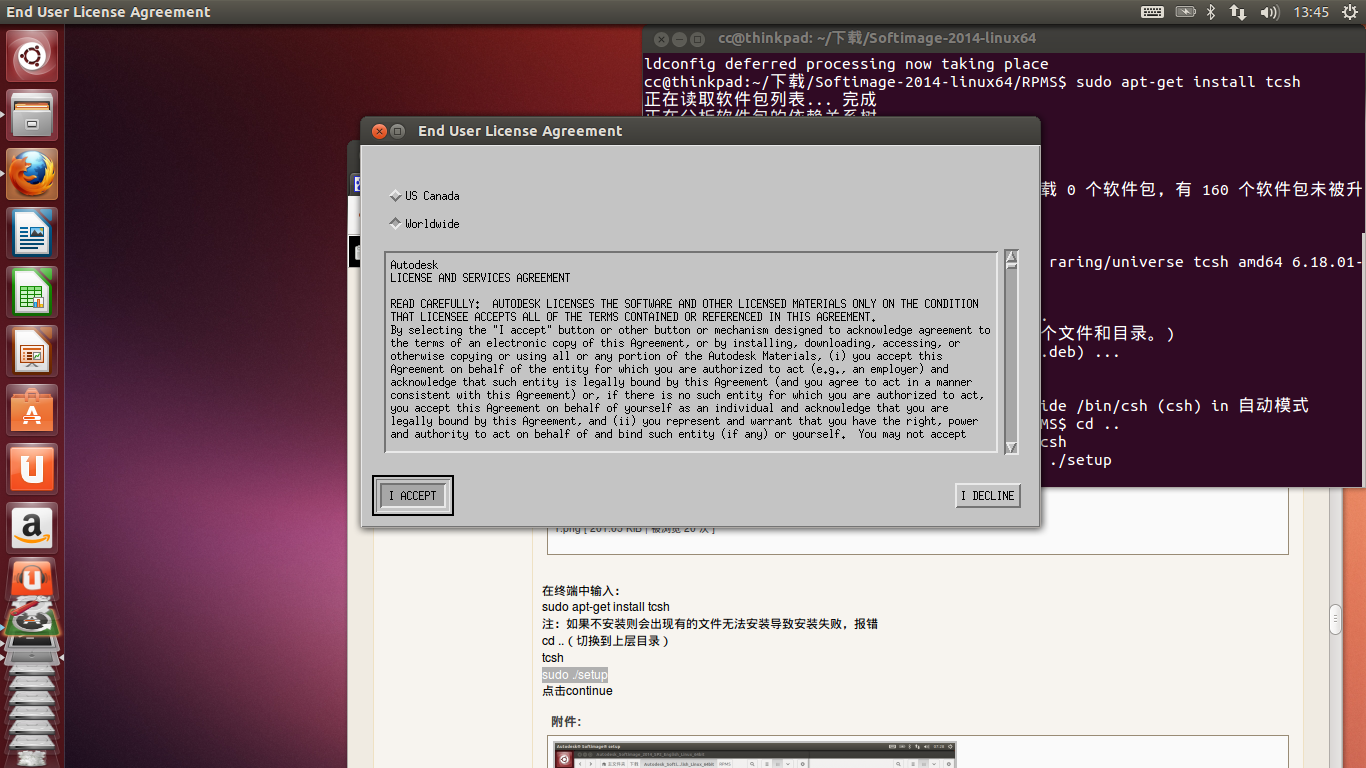Click the 'cd ..（切换到上层目录）' line on page
This screenshot has width=1366, height=768.
pyautogui.click(x=606, y=641)
